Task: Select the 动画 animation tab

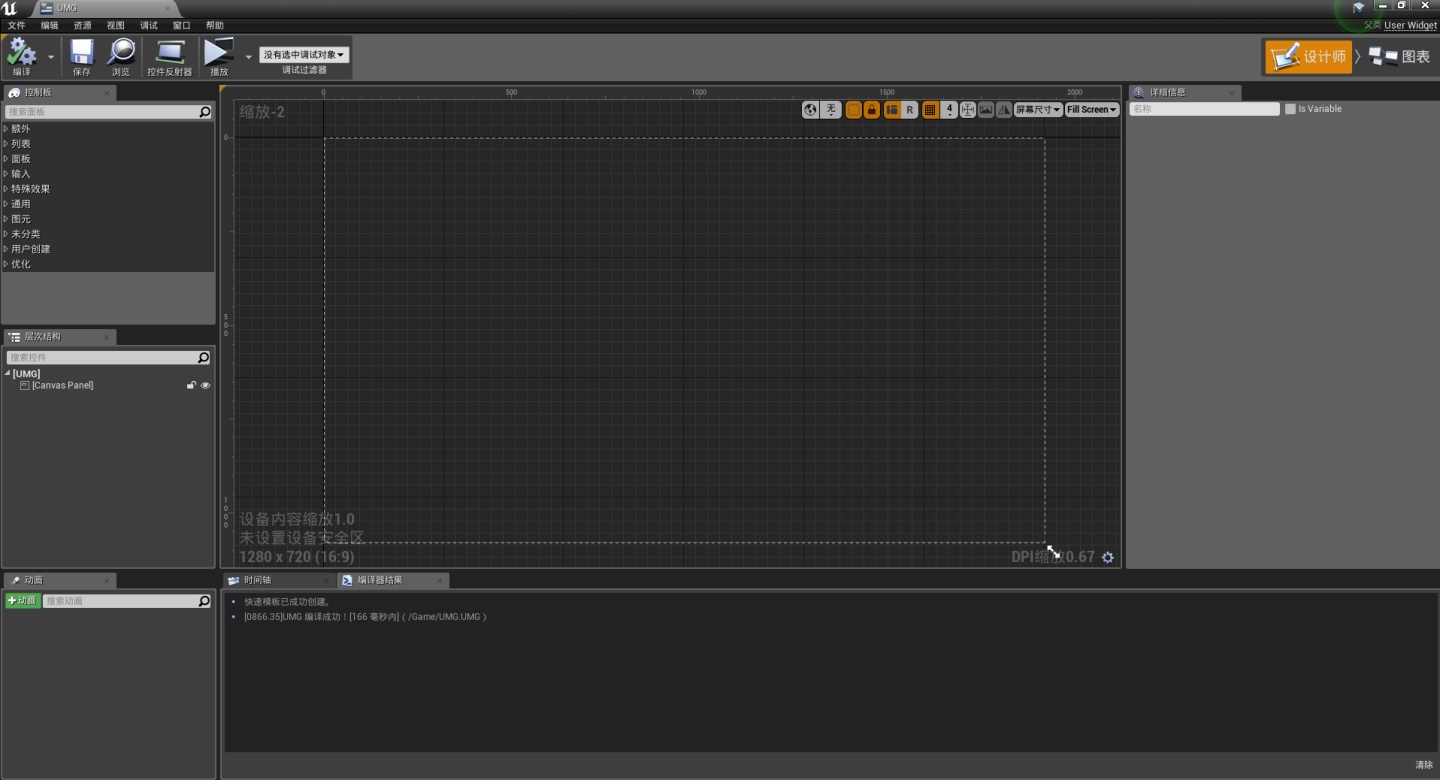Action: tap(58, 581)
